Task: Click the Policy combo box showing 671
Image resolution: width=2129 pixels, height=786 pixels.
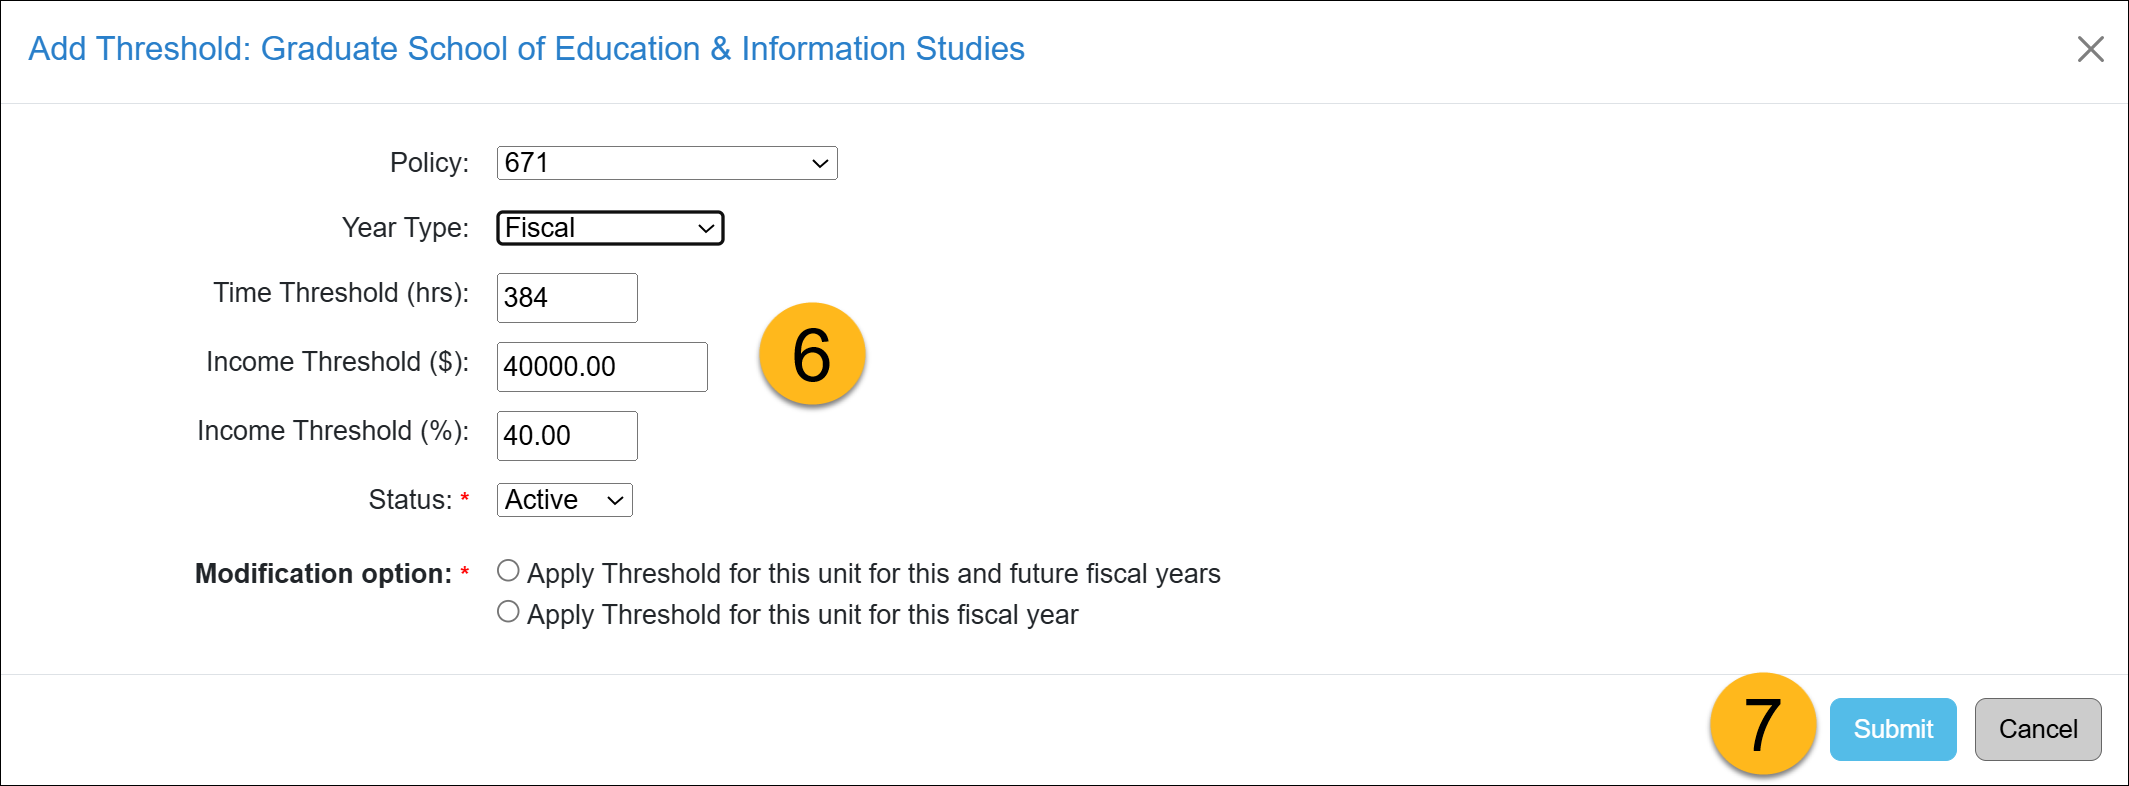Action: coord(665,163)
